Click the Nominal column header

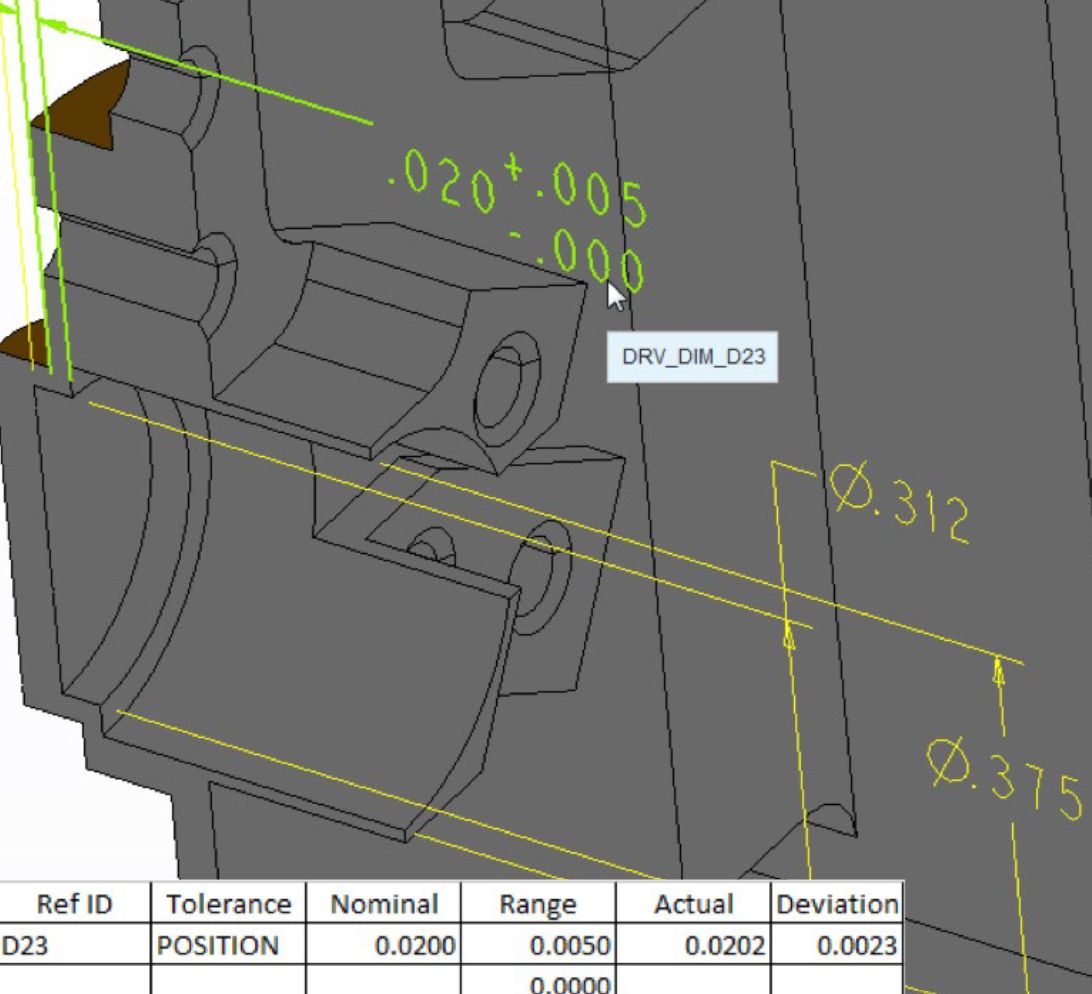tap(384, 904)
